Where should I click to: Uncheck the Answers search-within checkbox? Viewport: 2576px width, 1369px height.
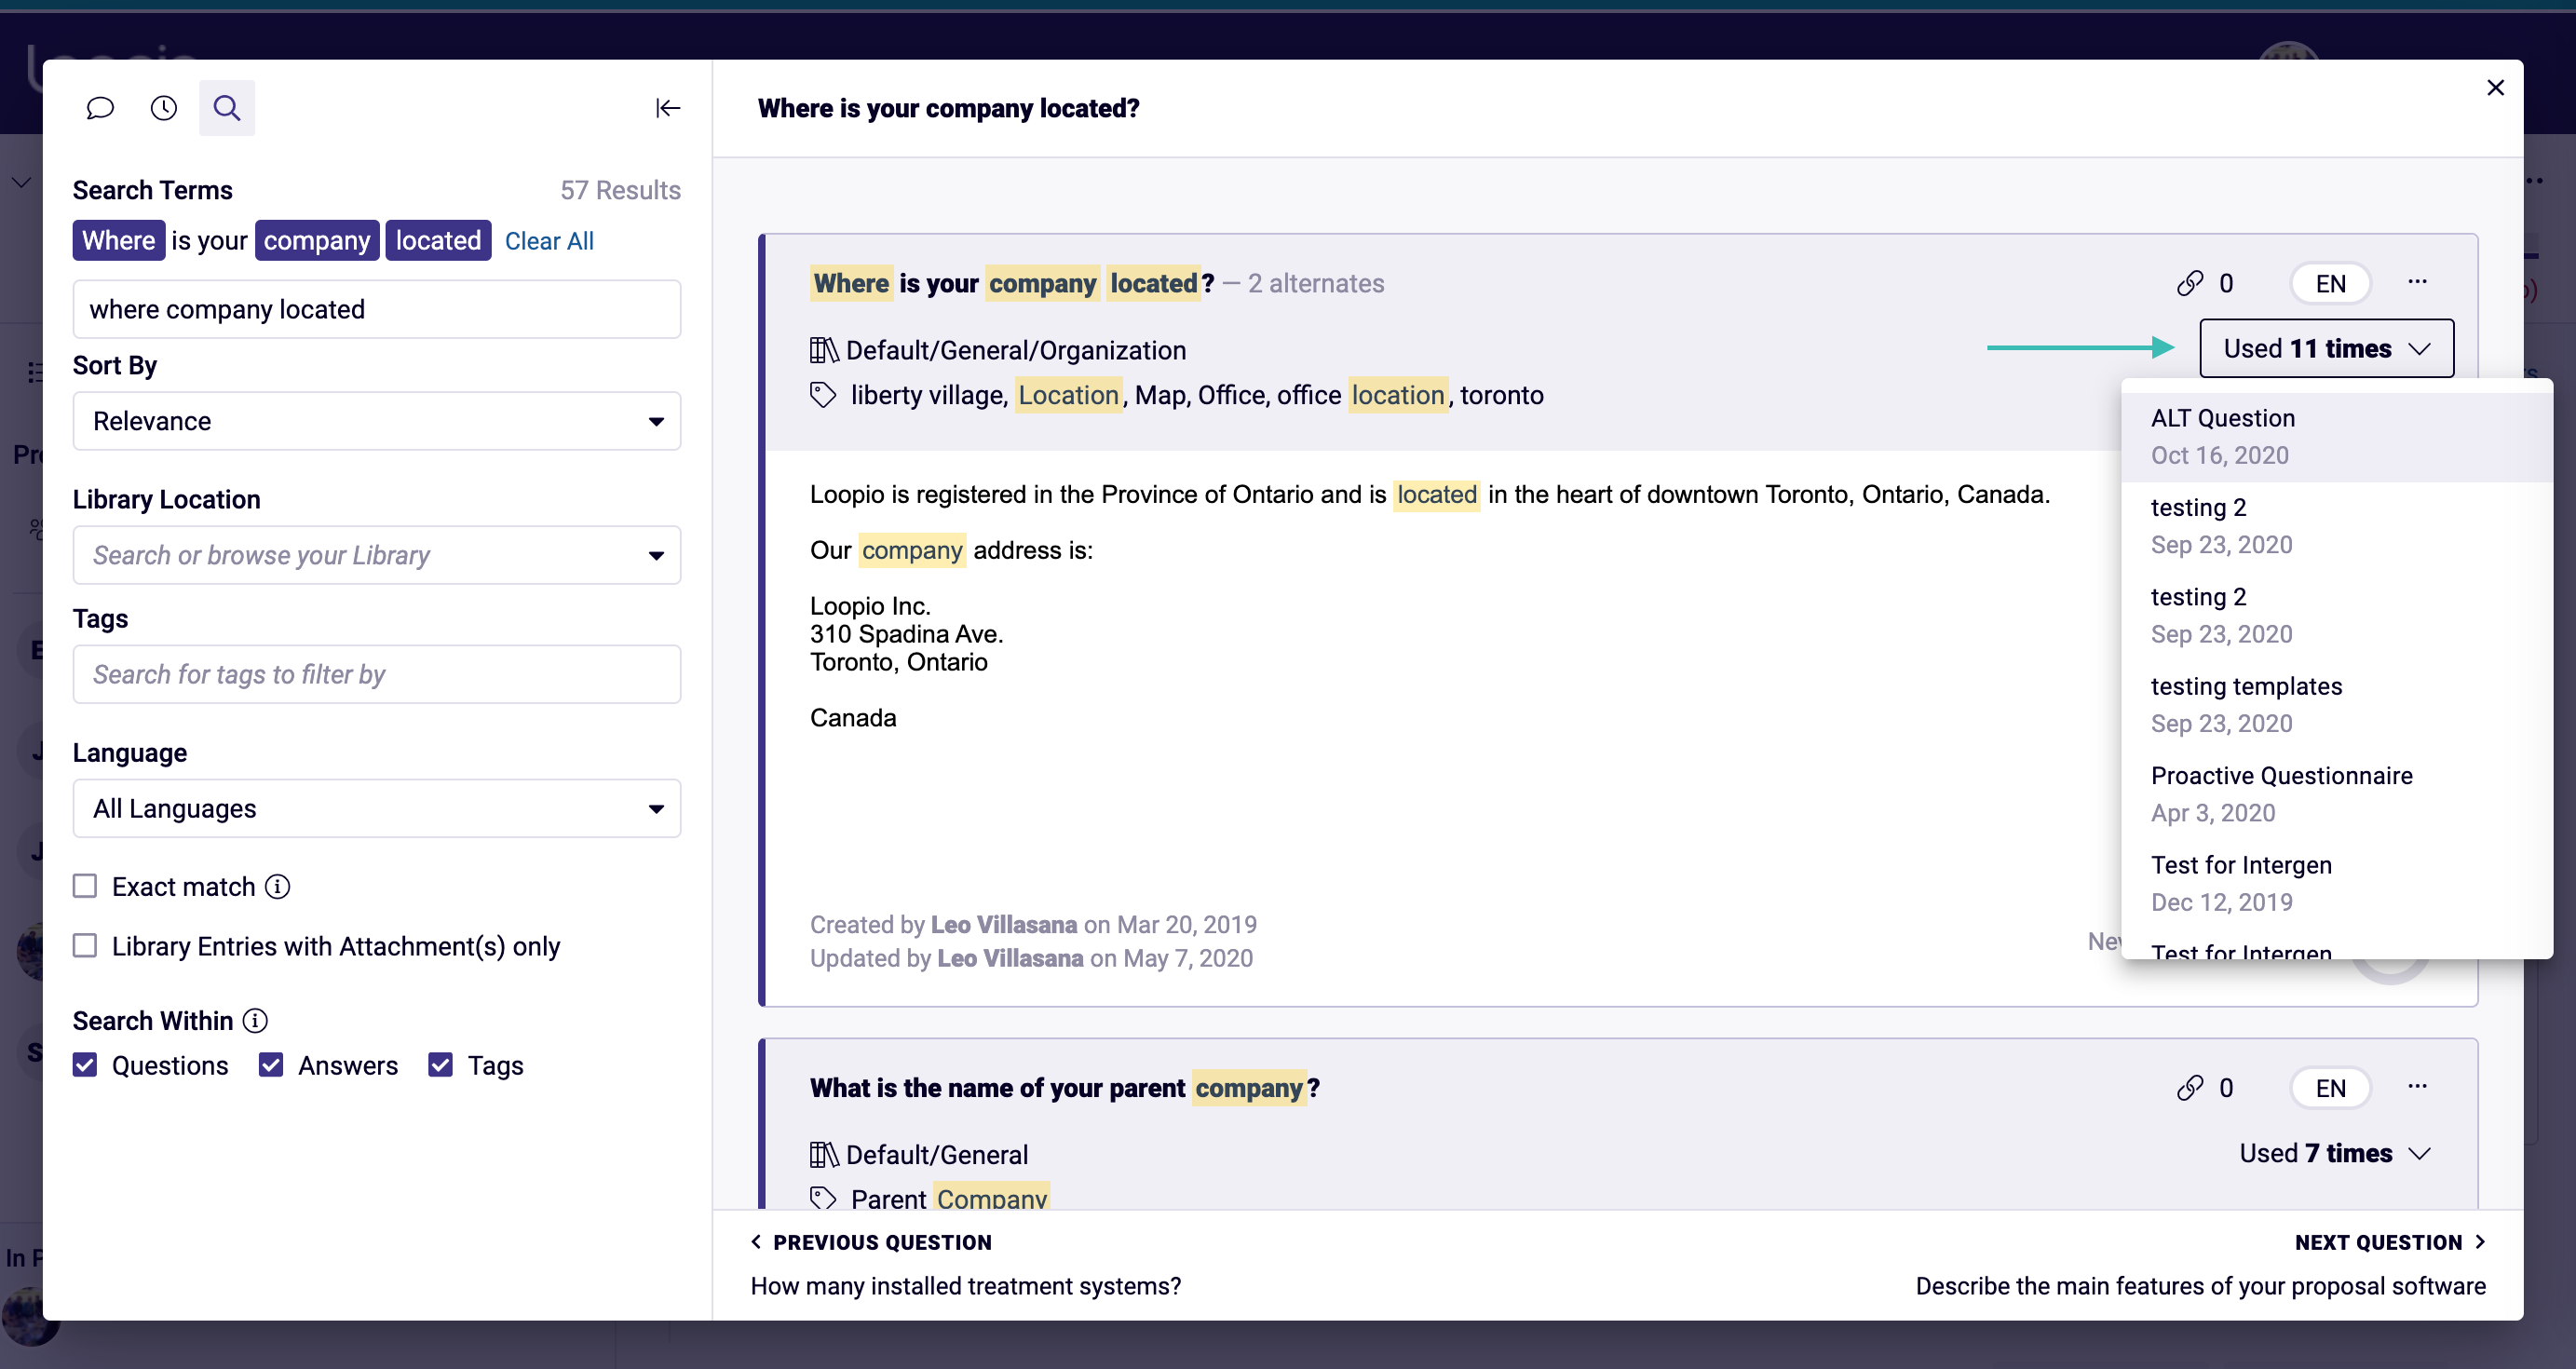pyautogui.click(x=271, y=1066)
